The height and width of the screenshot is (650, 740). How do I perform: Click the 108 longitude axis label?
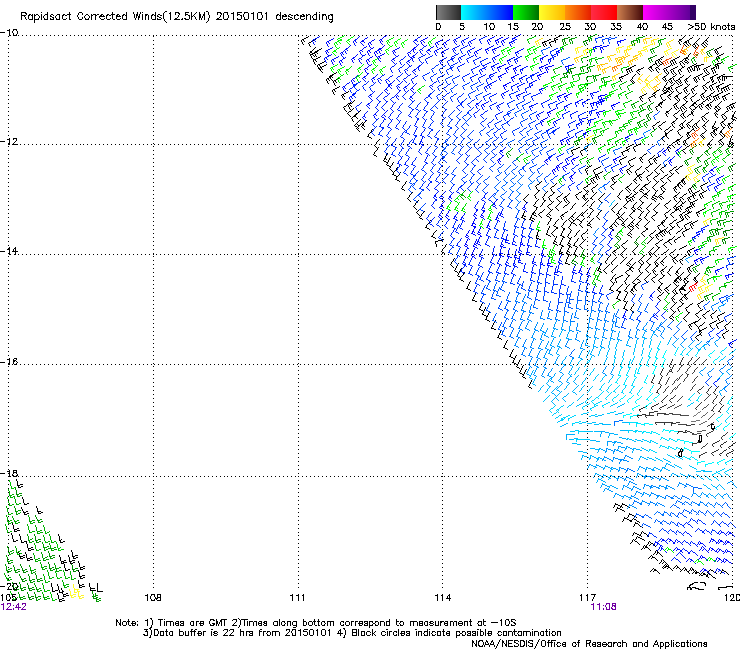pos(153,598)
